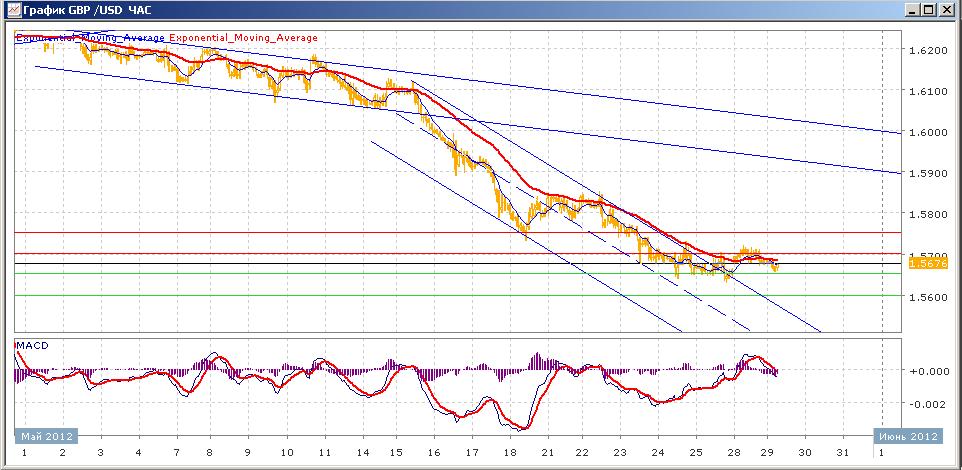Close the GBP/USD chart window

point(947,10)
